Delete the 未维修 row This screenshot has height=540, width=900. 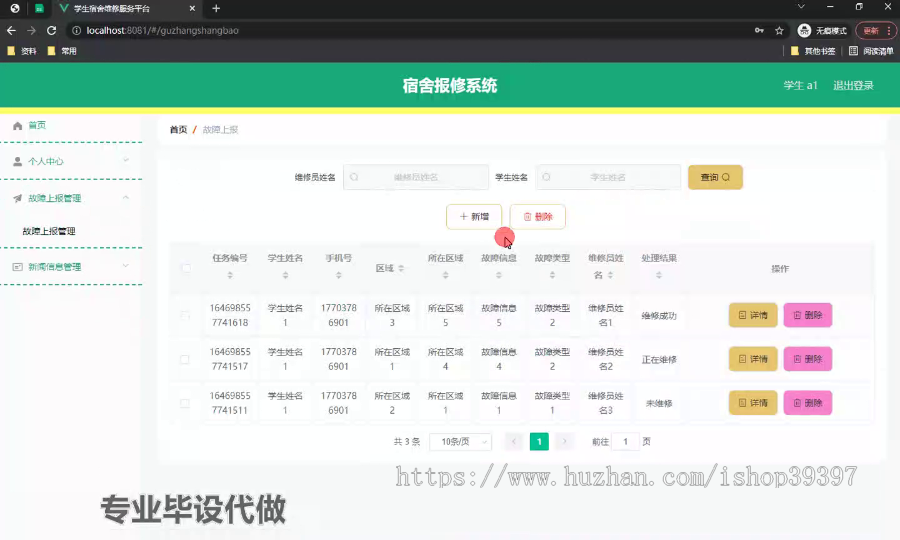808,403
